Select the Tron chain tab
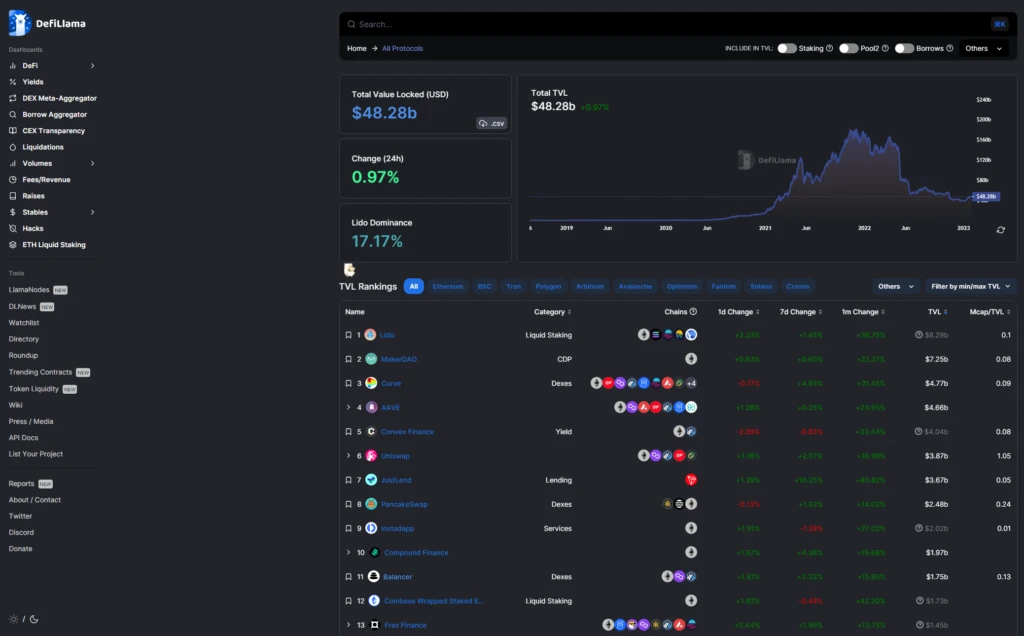1024x636 pixels. point(514,287)
